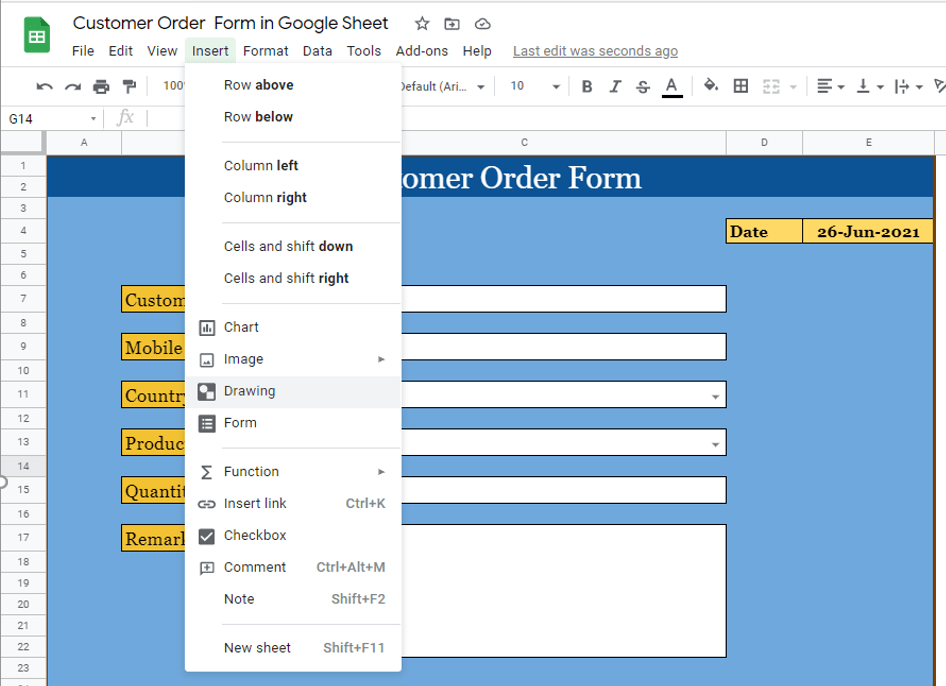Click the formula bar fx icon
Image resolution: width=946 pixels, height=686 pixels.
coord(125,118)
